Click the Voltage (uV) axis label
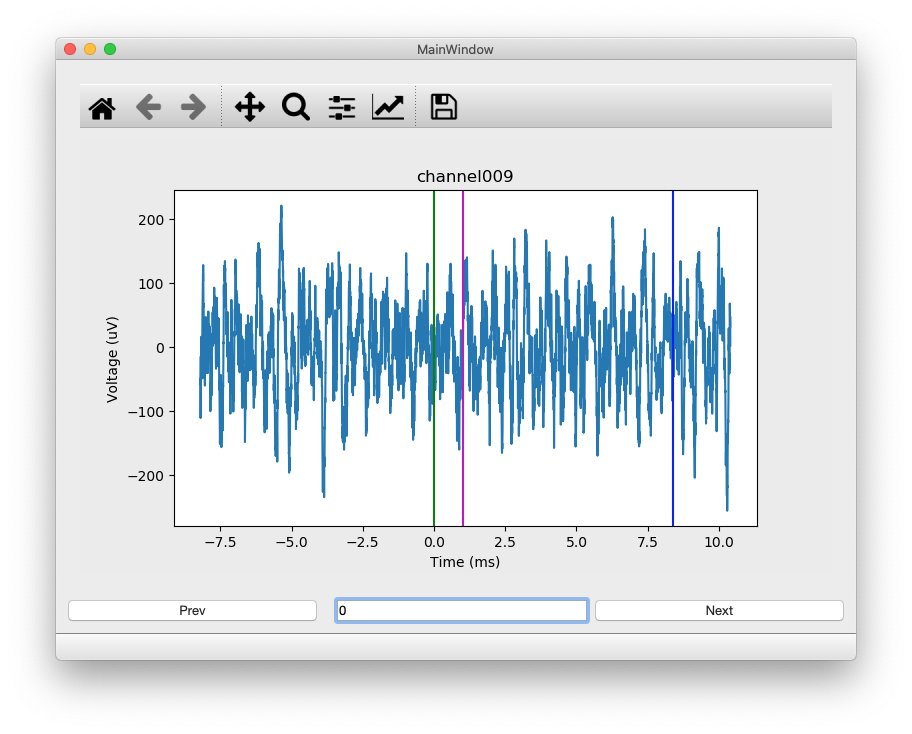 tap(112, 359)
